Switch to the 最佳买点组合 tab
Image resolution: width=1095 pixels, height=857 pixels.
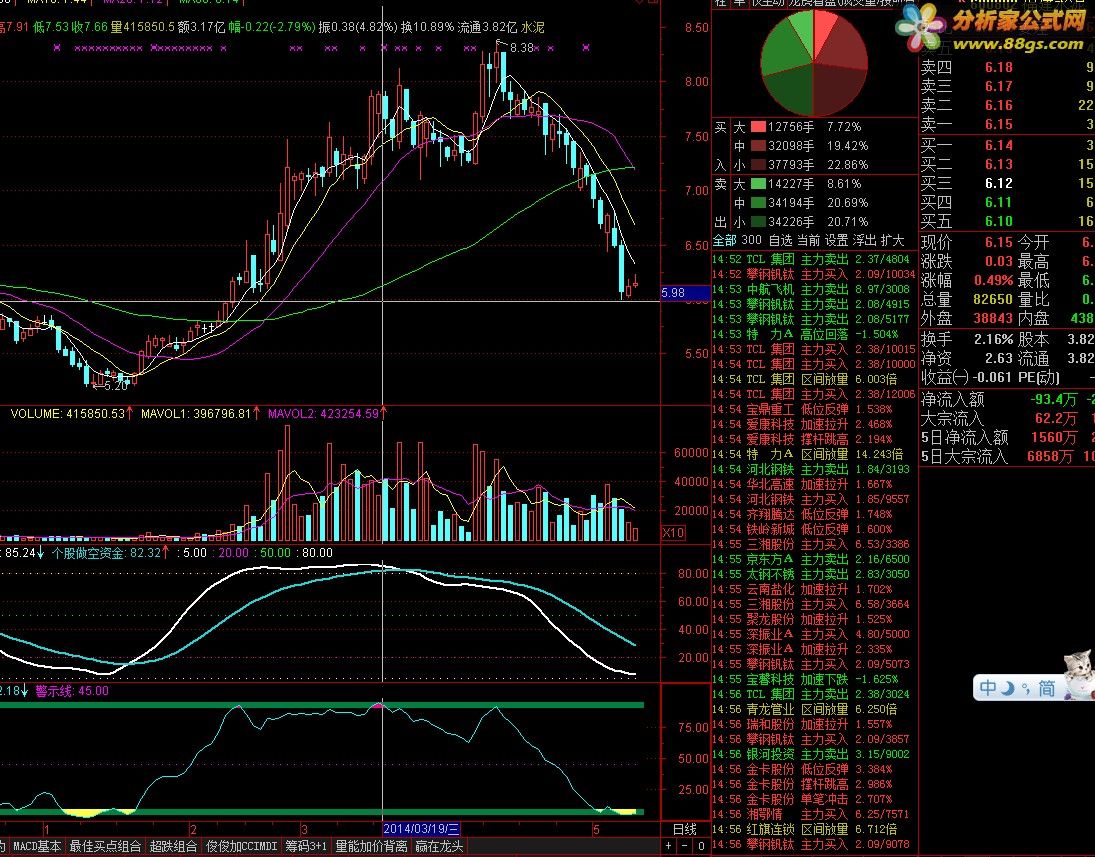[x=105, y=846]
